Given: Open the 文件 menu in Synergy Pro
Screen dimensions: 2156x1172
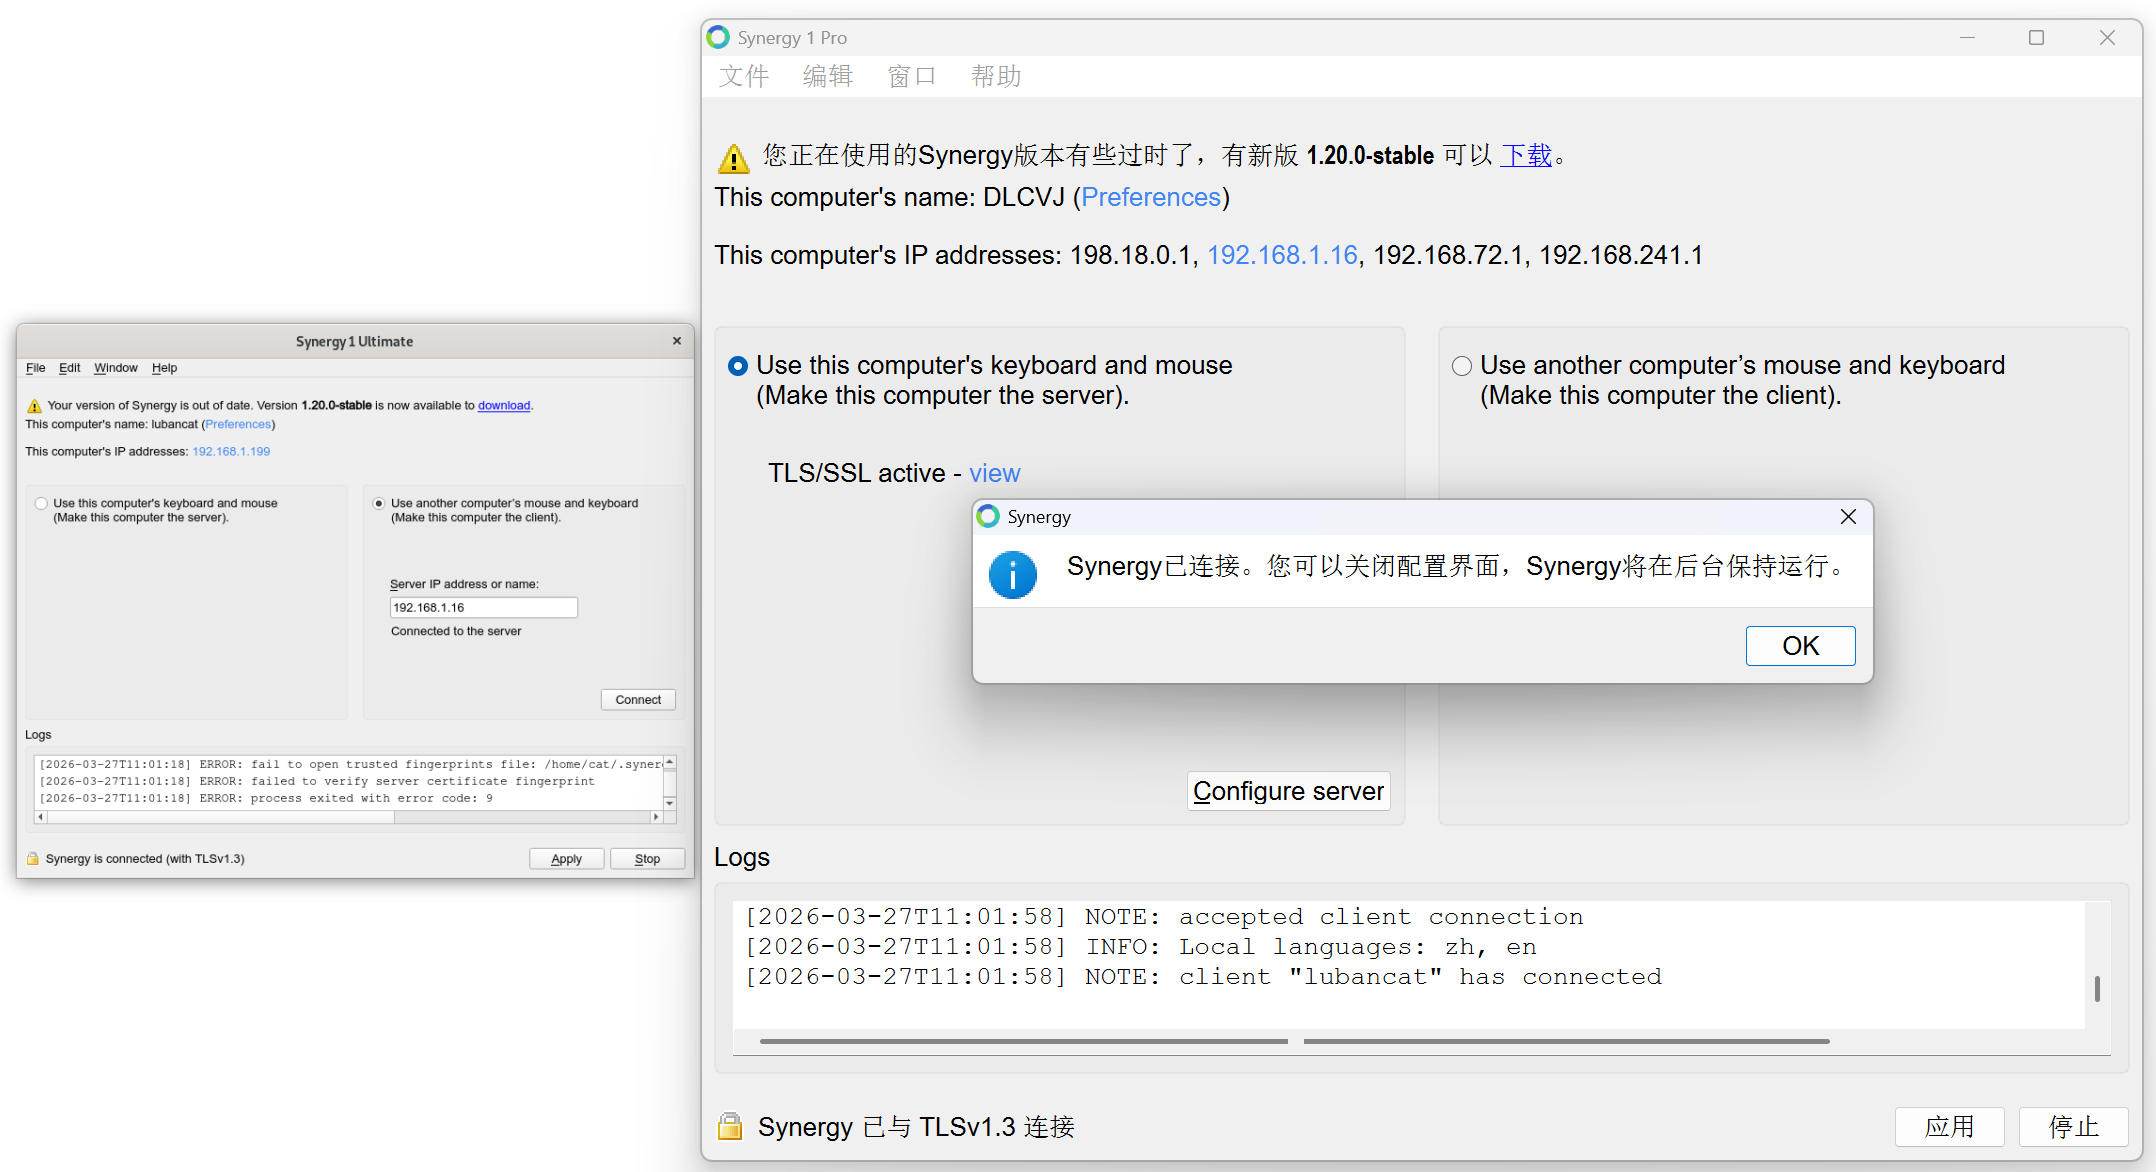Looking at the screenshot, I should (x=744, y=76).
